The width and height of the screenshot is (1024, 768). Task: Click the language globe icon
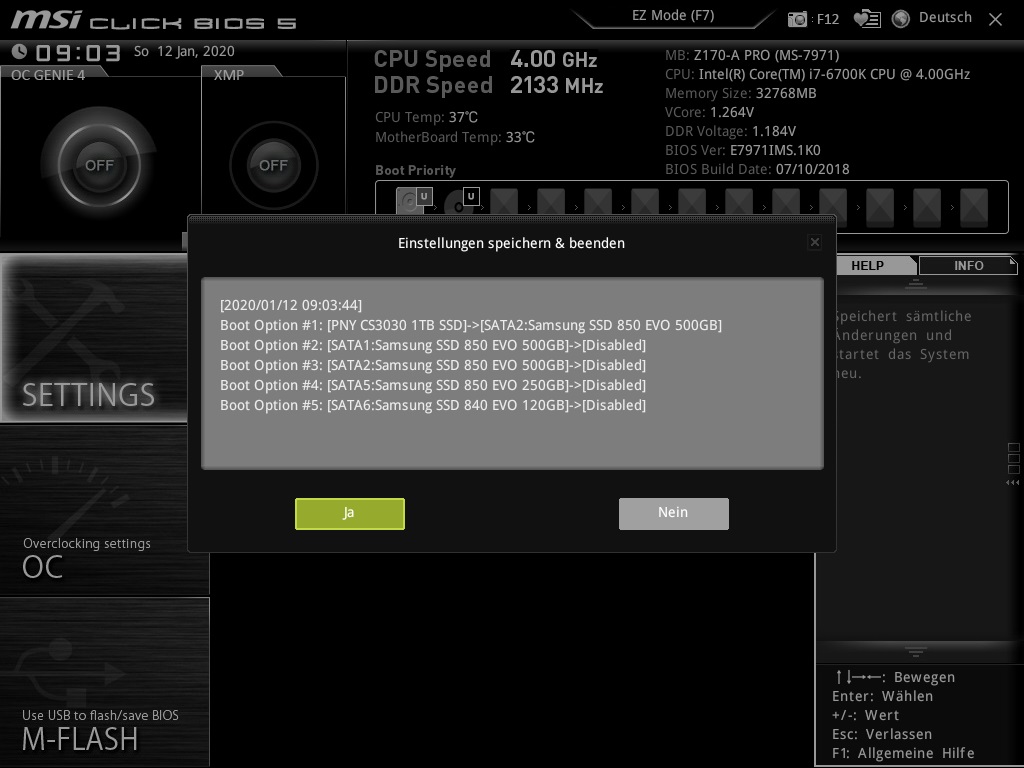tap(901, 19)
